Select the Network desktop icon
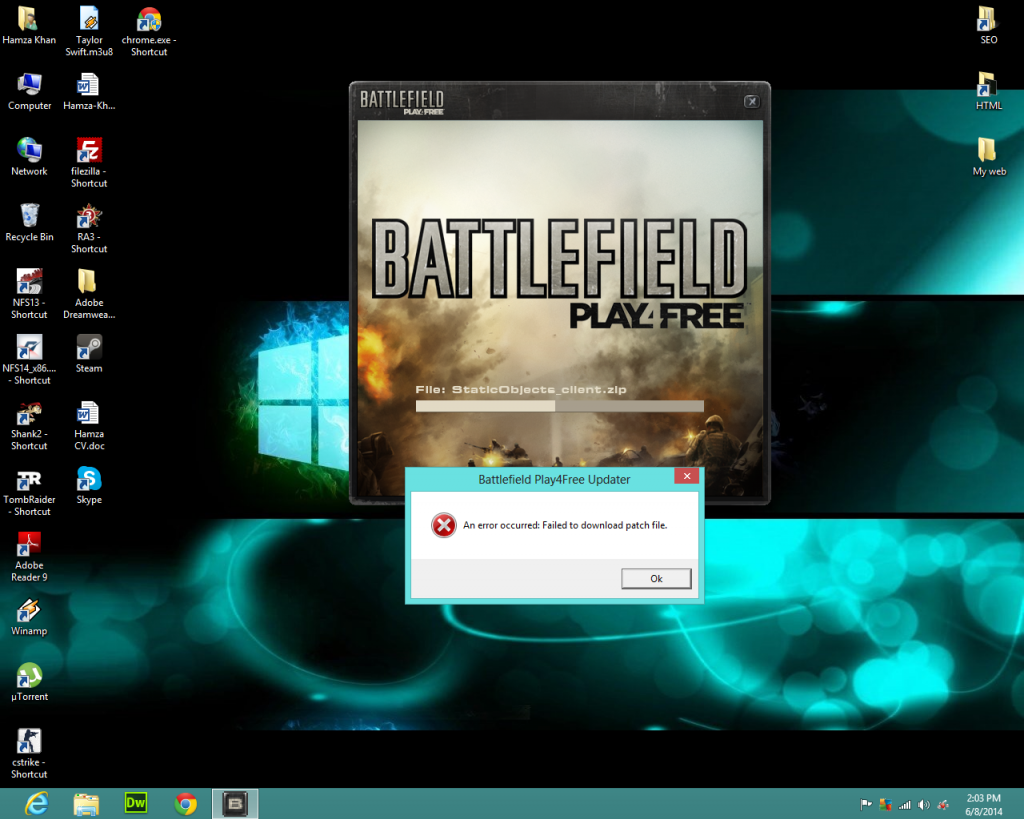Viewport: 1024px width, 819px height. pos(29,157)
